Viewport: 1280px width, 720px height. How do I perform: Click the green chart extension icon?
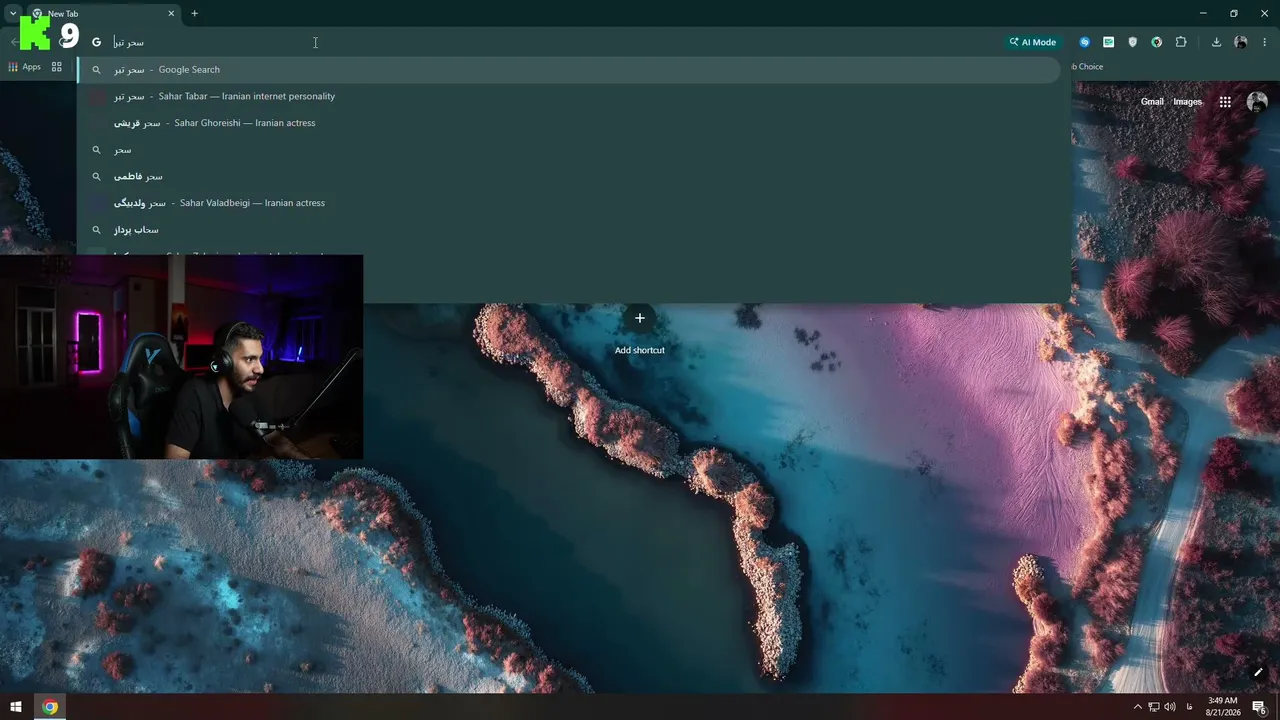[x=1108, y=42]
